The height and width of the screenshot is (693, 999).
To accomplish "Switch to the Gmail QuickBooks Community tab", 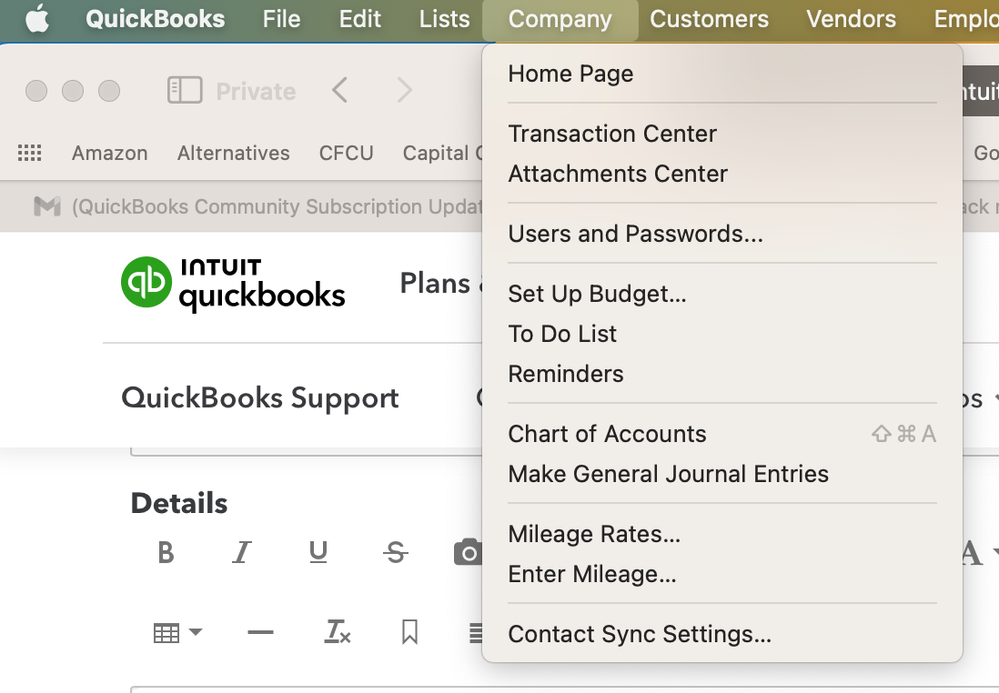I will tap(257, 206).
